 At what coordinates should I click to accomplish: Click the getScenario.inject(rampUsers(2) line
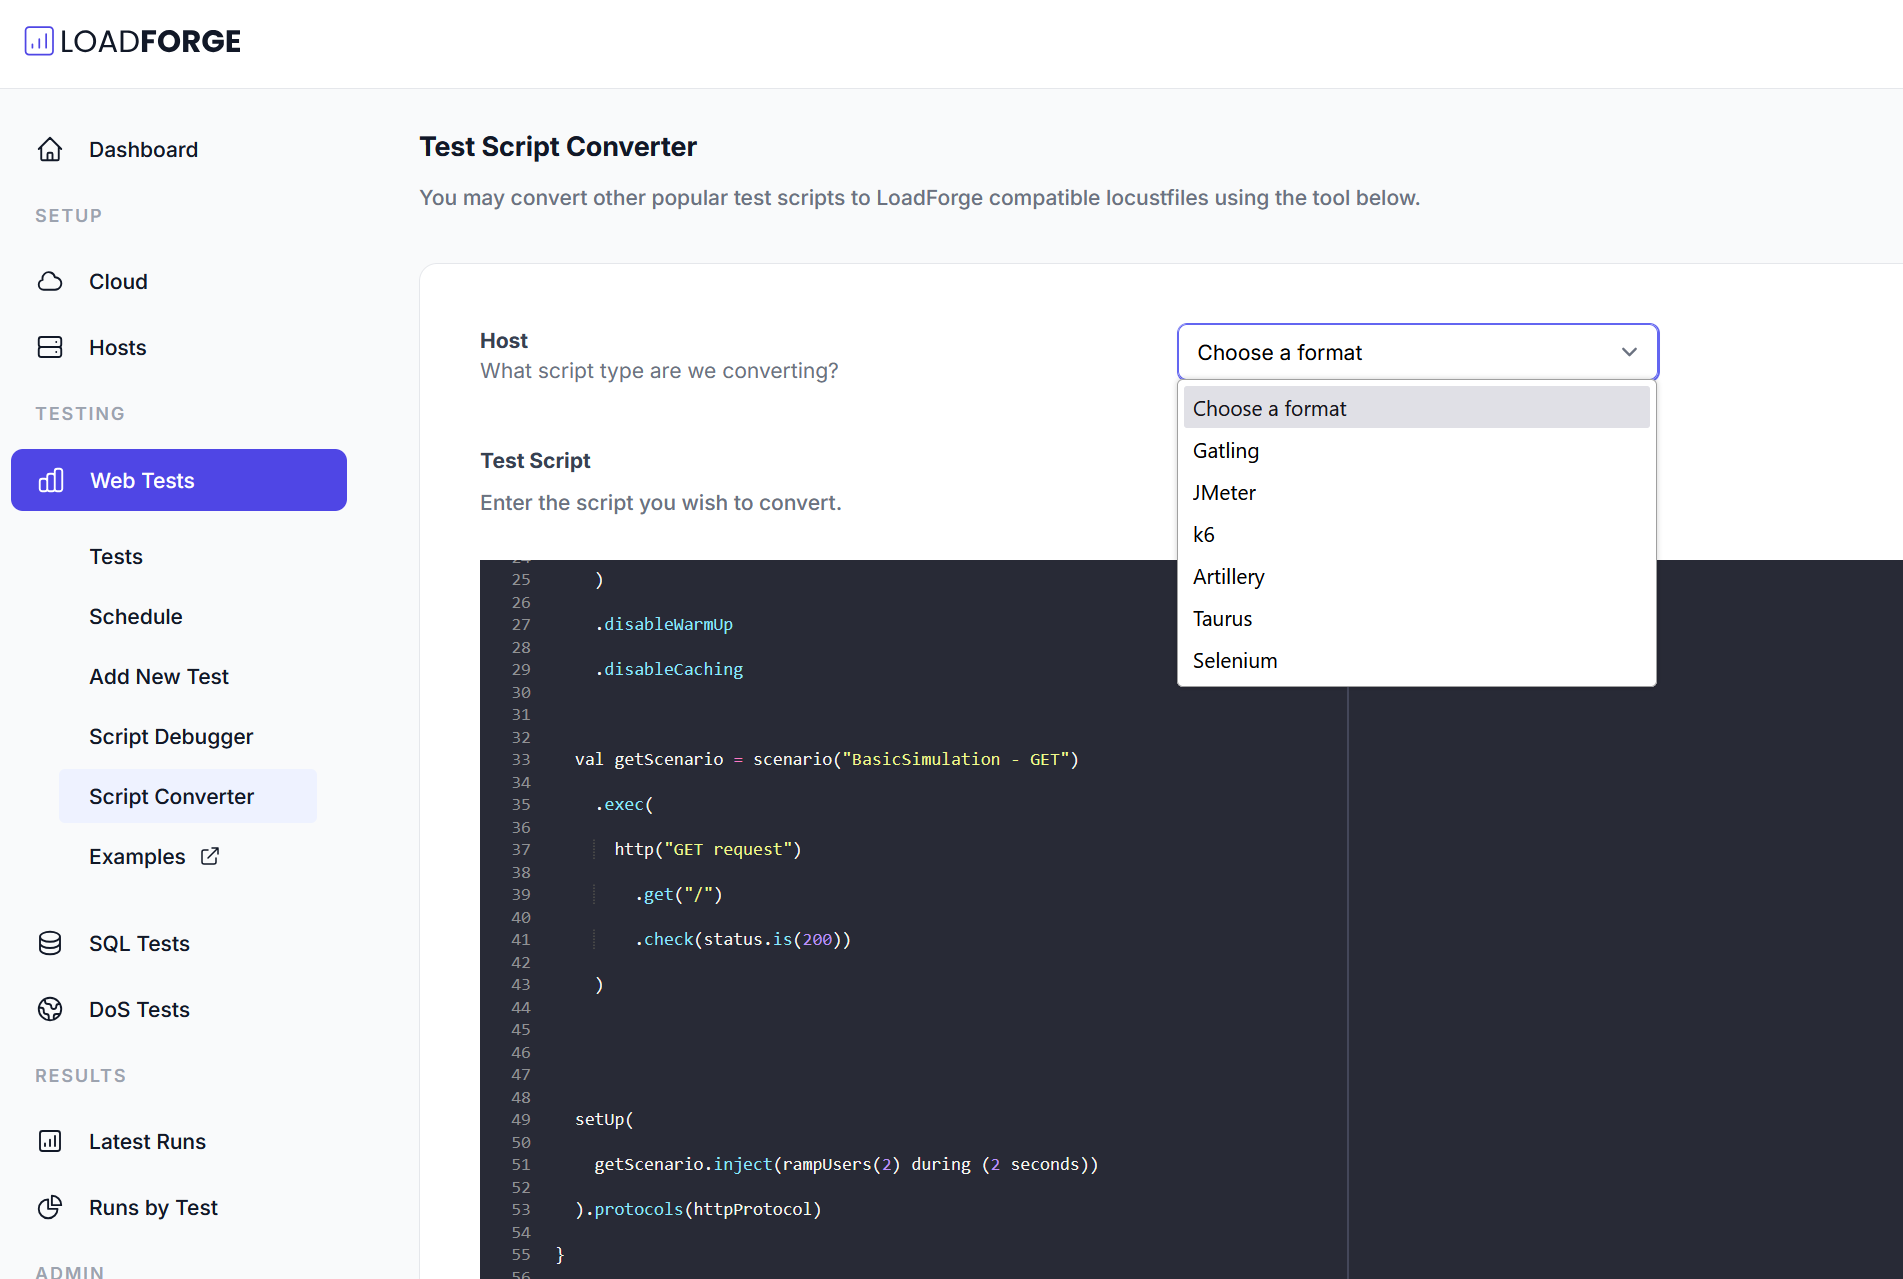[846, 1164]
